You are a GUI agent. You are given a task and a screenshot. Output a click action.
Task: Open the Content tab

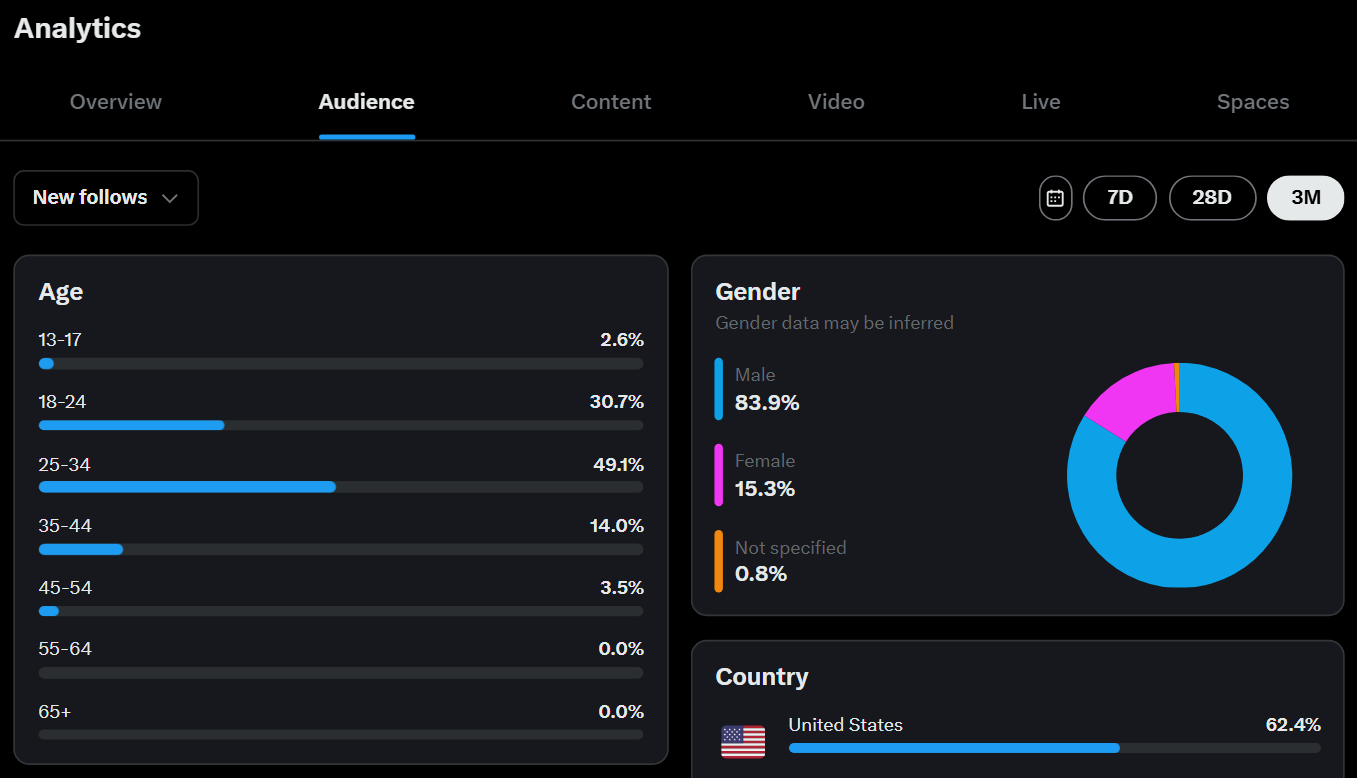[611, 102]
